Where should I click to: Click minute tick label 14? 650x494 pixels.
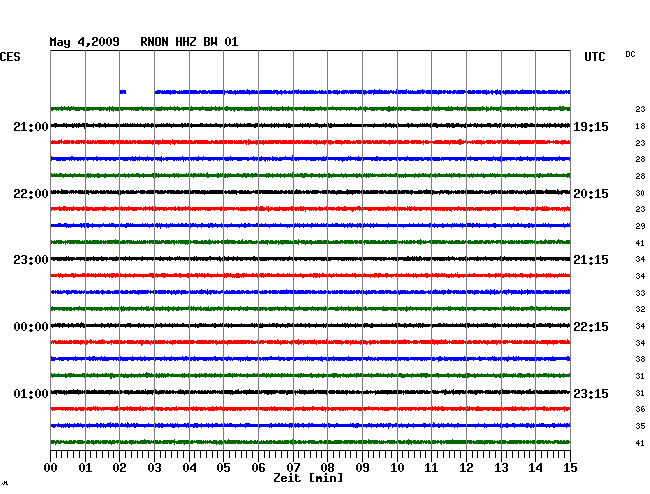[535, 468]
